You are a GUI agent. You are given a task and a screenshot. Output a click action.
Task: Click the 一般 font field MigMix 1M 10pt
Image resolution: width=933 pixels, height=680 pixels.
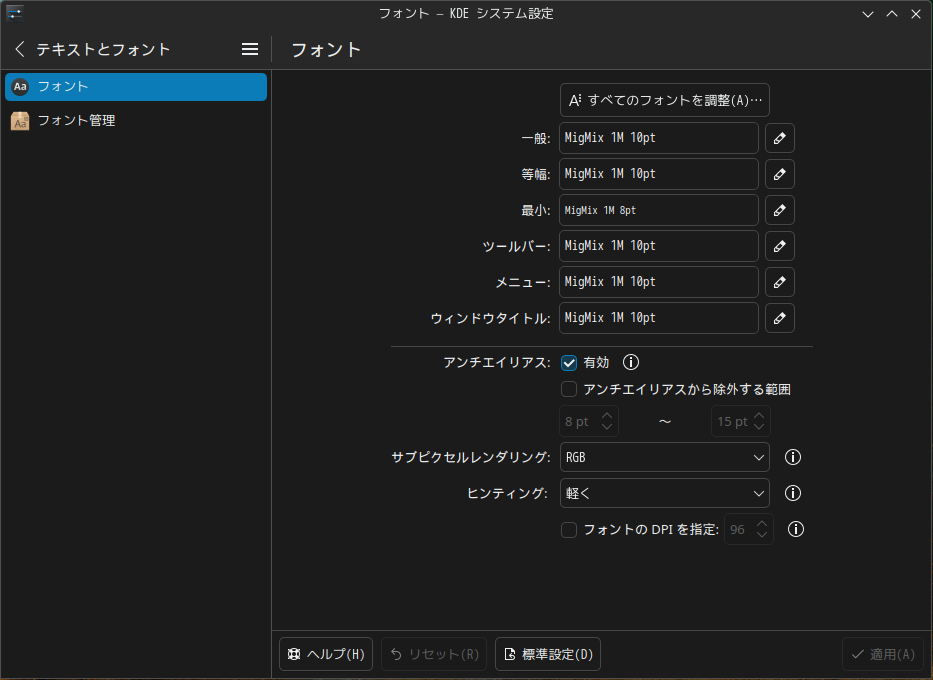659,138
